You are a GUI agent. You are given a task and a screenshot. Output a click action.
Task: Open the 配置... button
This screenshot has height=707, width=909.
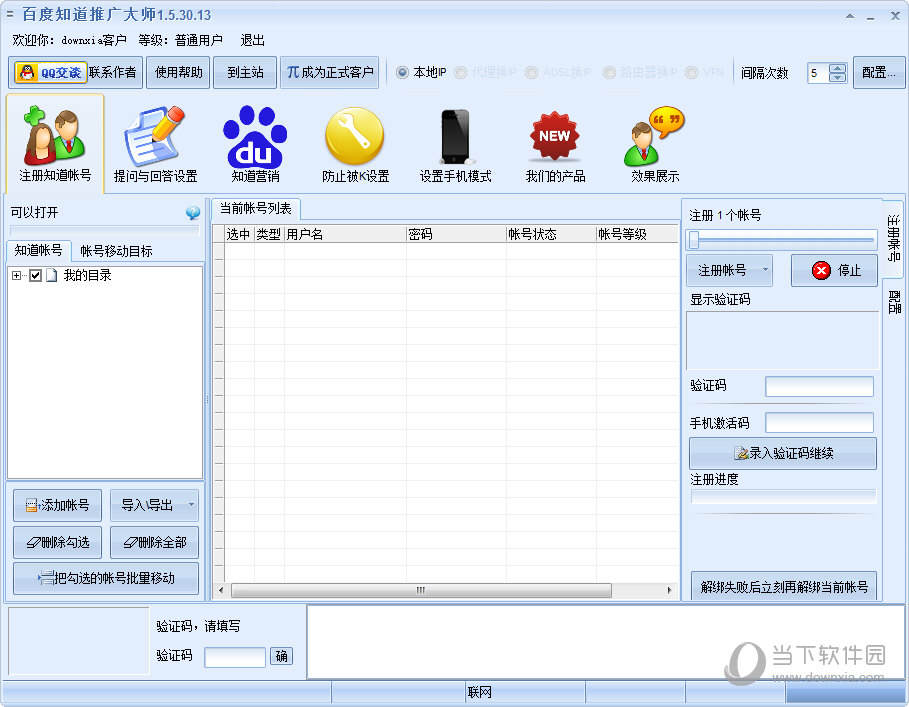pos(879,72)
